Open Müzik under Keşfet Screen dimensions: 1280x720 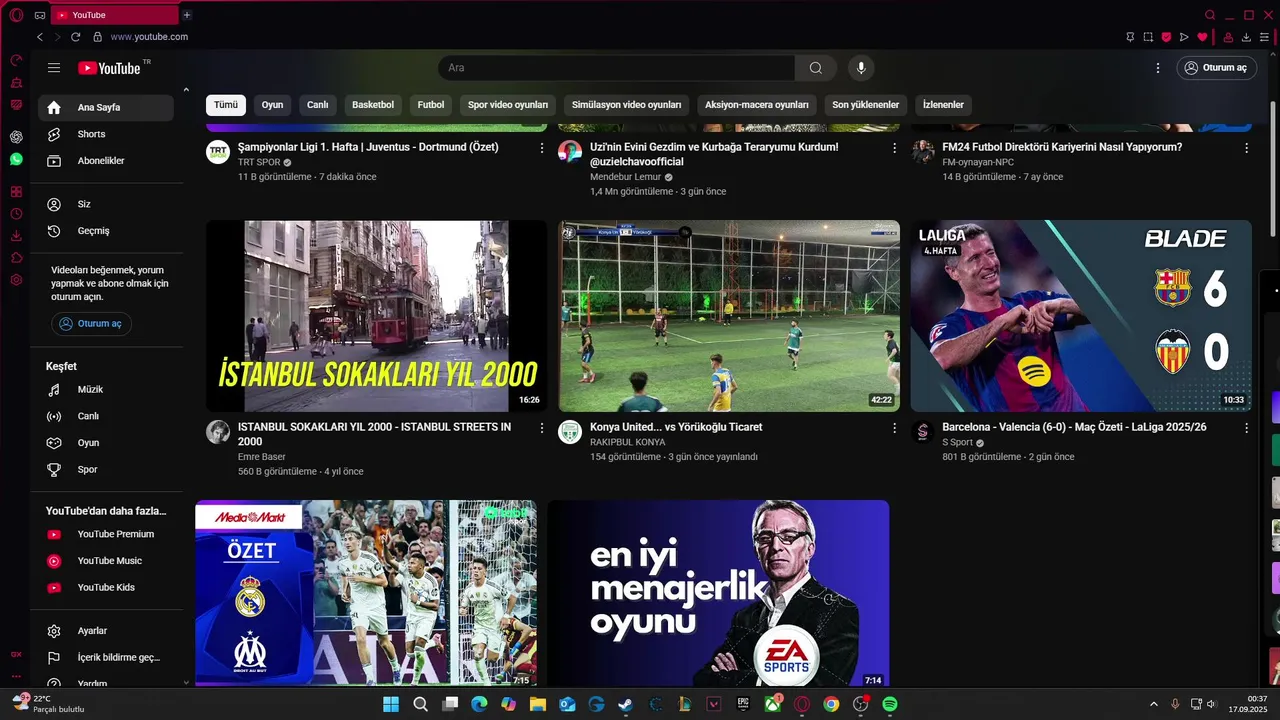[106, 389]
